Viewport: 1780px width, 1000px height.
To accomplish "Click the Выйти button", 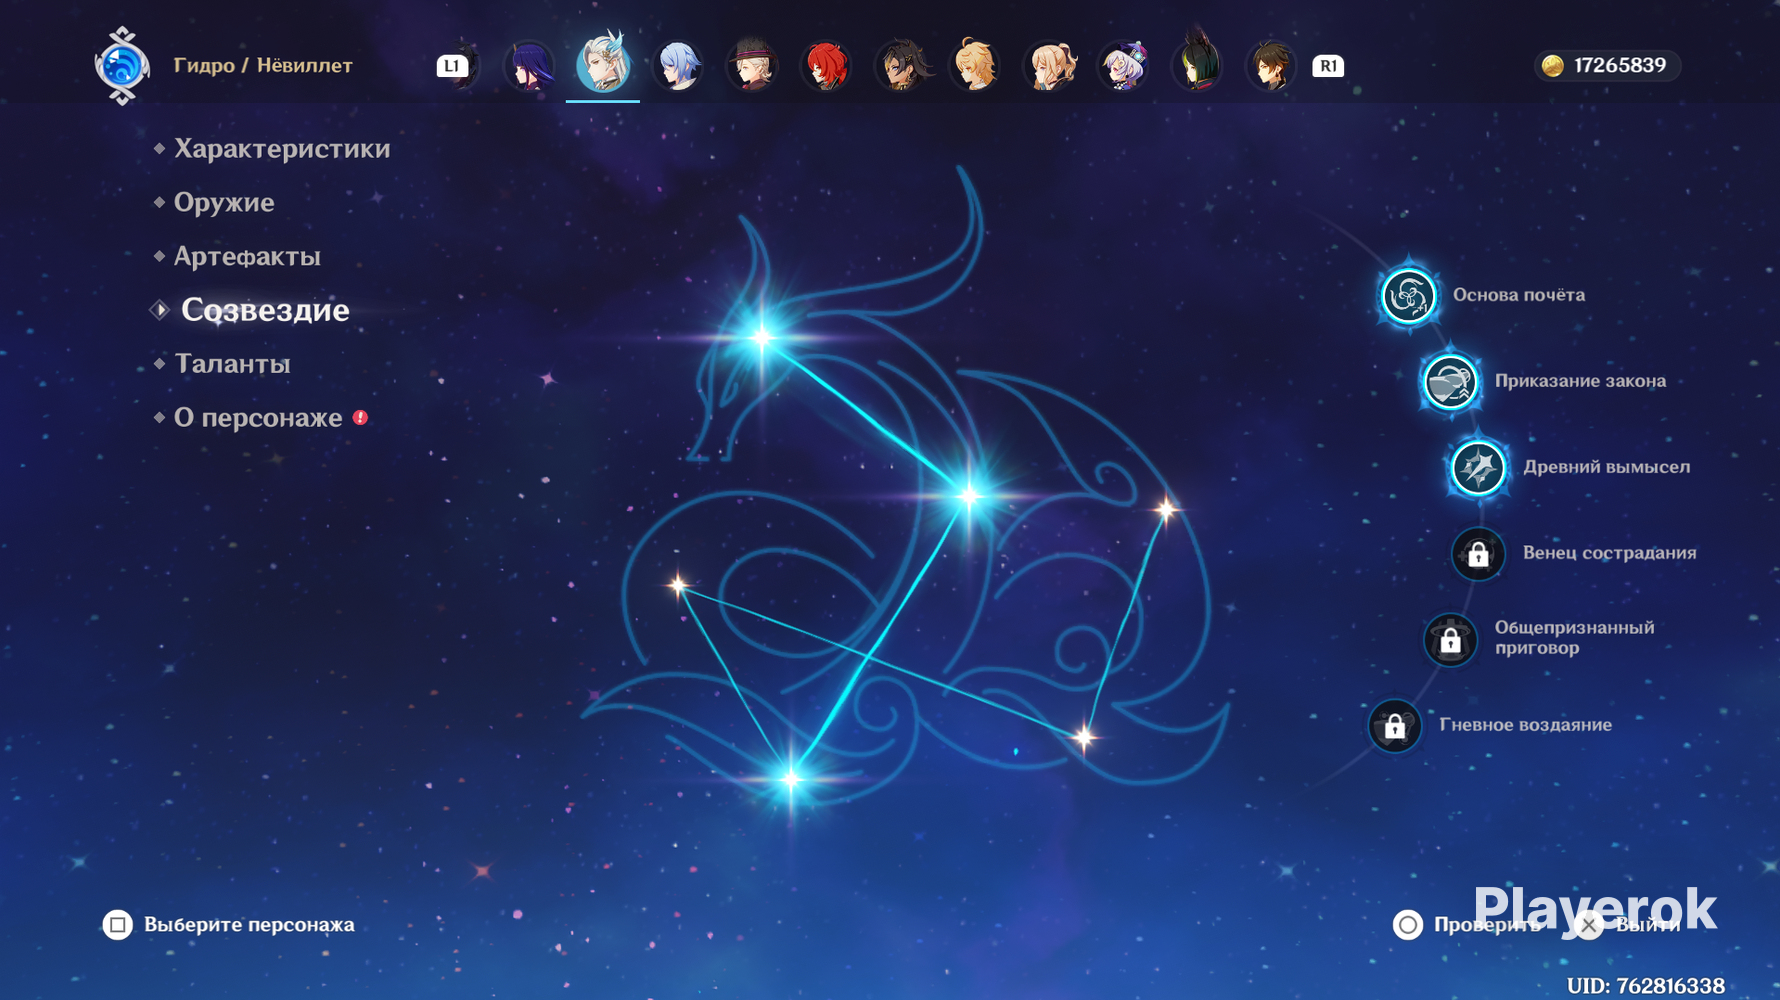I will tap(1648, 925).
